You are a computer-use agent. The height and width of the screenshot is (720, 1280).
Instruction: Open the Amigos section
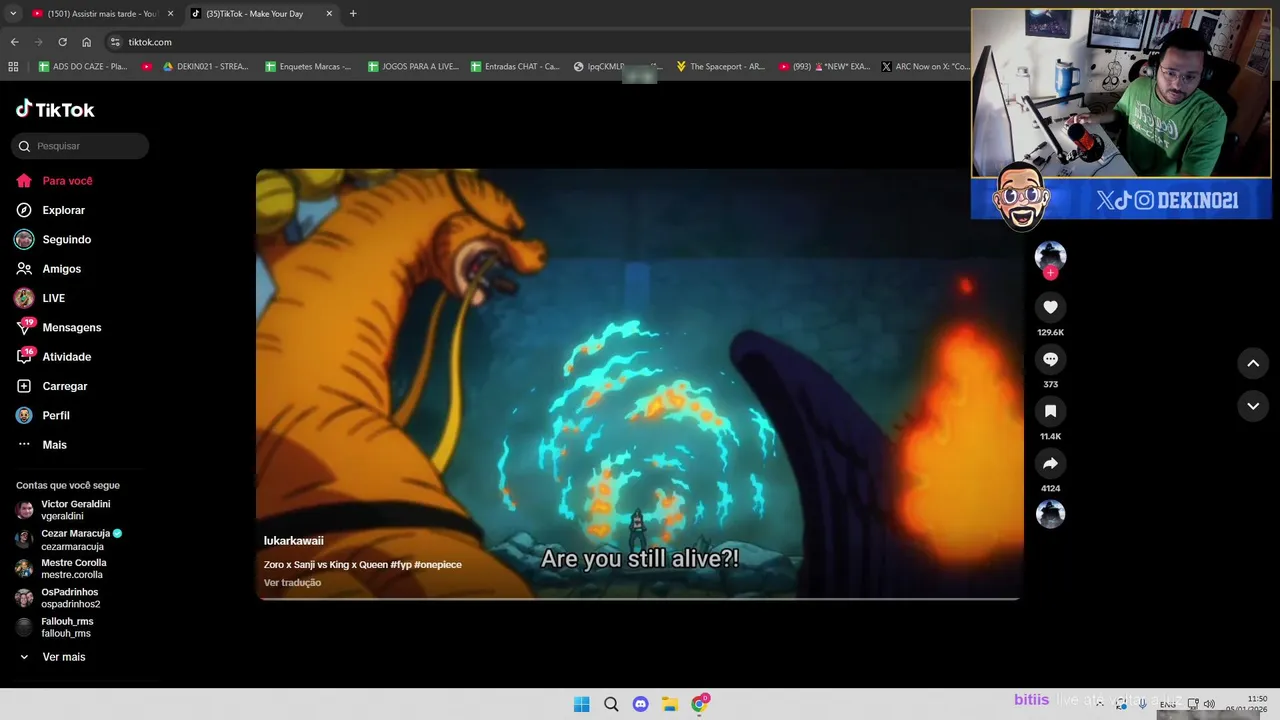(x=49, y=269)
